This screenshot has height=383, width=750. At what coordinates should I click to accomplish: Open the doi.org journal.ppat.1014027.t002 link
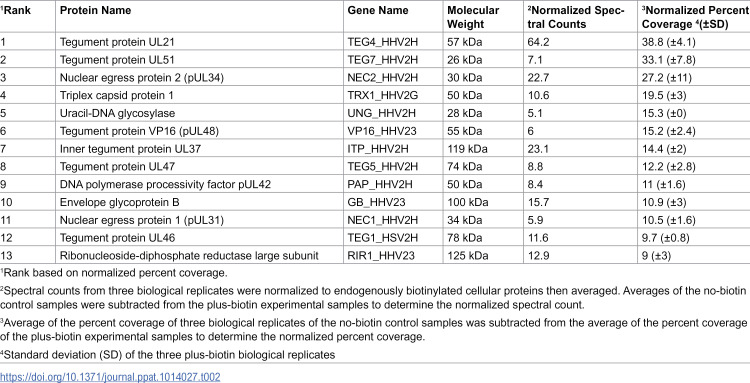coord(110,377)
